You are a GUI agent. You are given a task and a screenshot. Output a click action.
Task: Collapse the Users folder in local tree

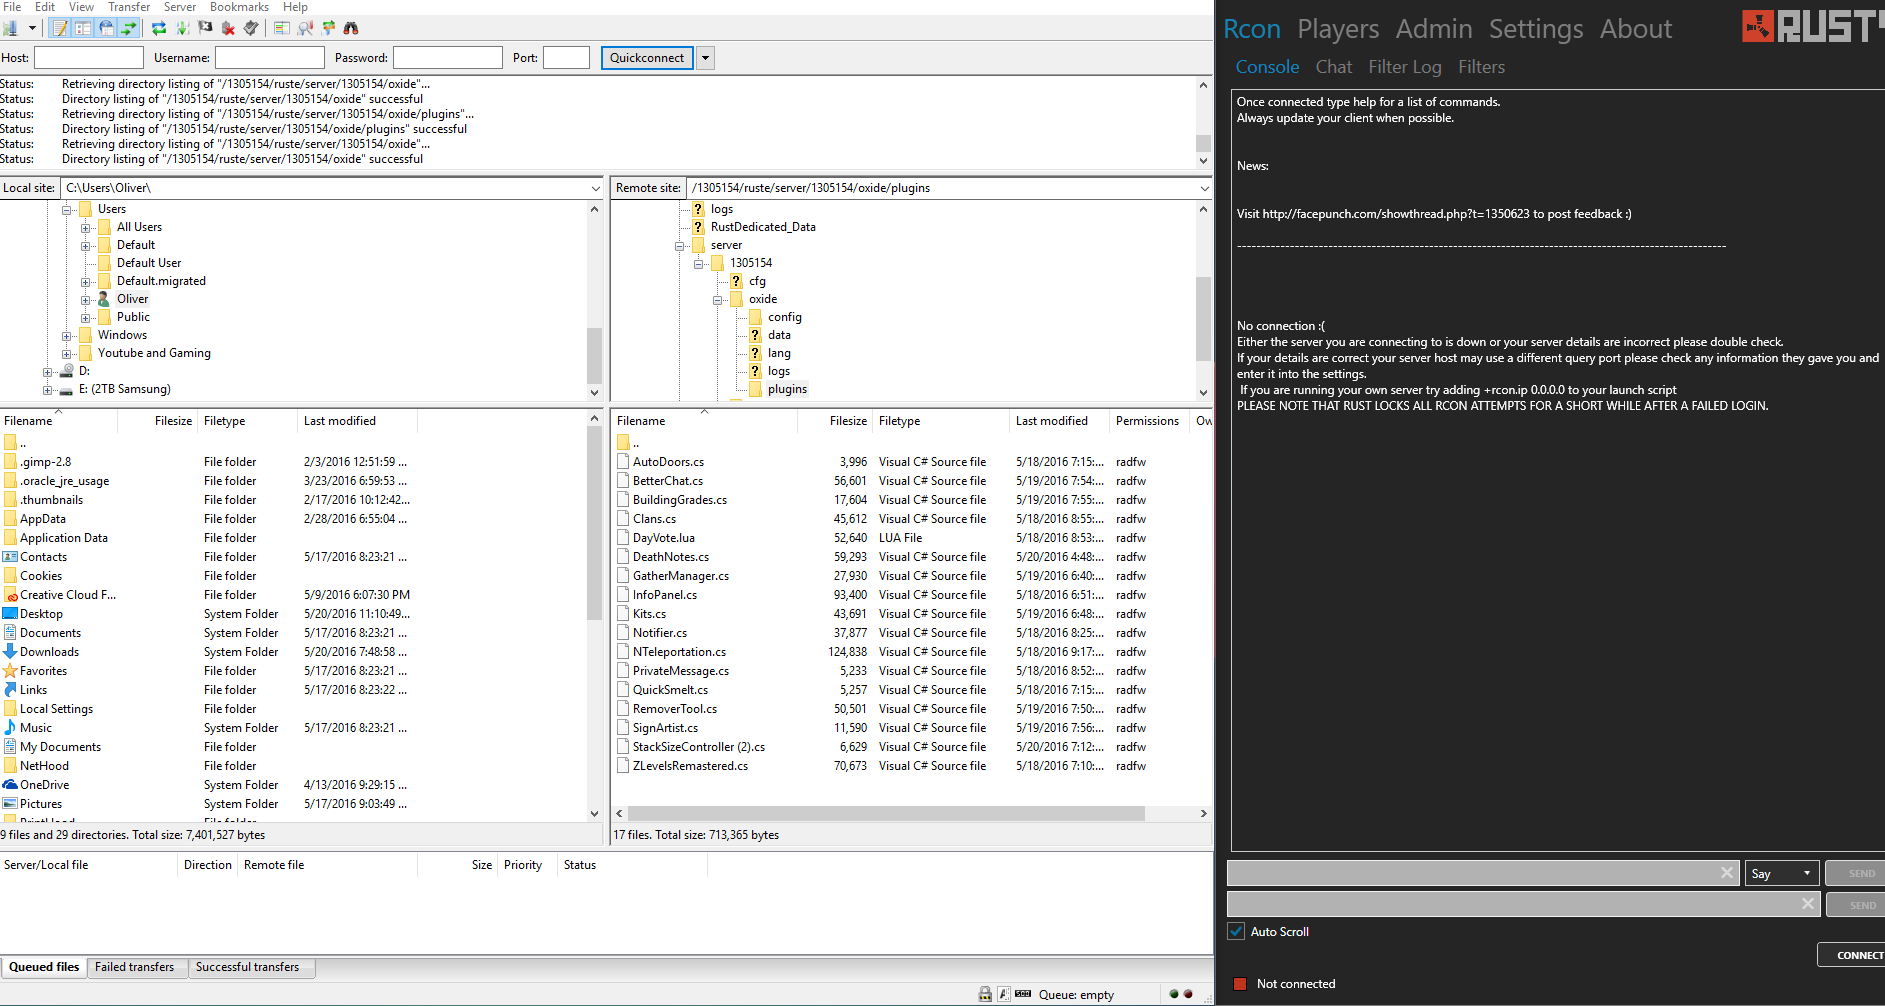click(67, 210)
